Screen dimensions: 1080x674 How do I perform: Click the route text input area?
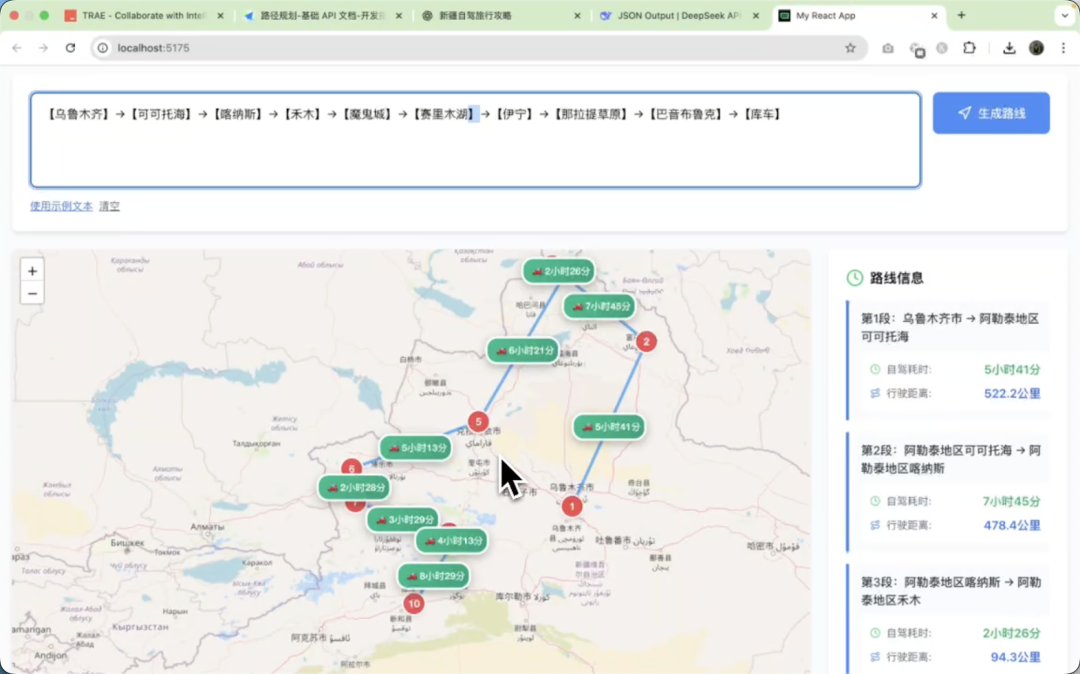tap(475, 150)
